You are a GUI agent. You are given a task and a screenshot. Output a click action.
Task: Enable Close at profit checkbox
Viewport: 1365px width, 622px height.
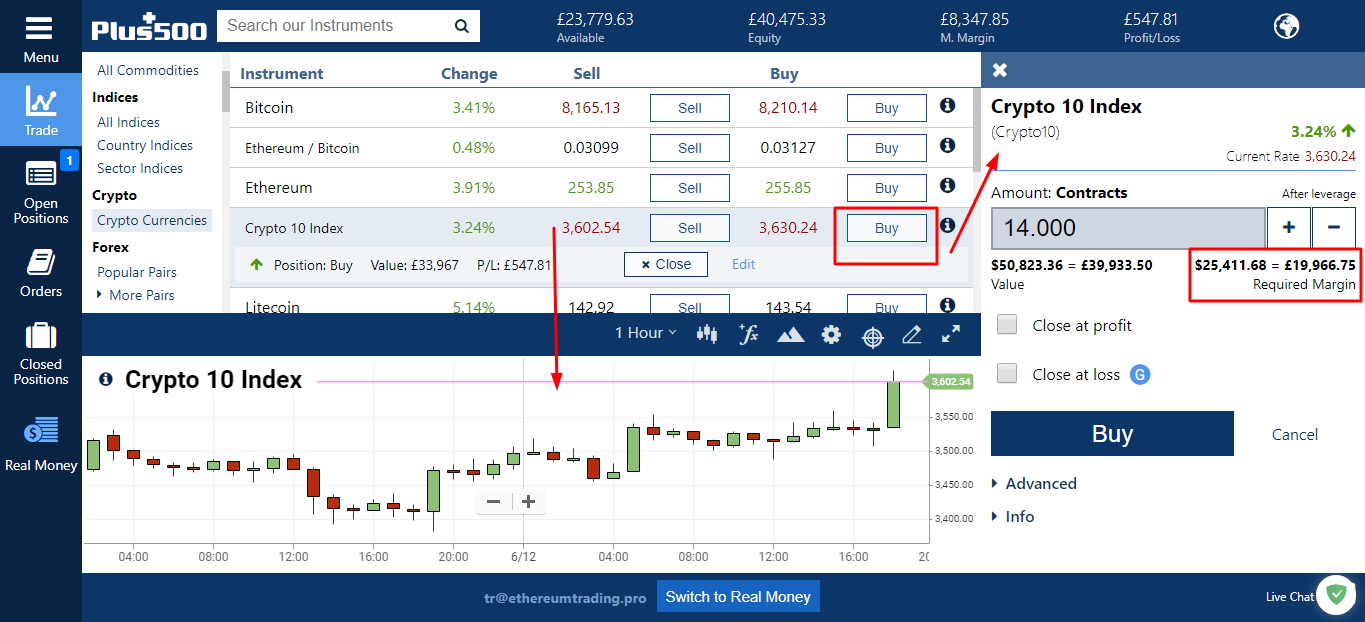click(1008, 325)
